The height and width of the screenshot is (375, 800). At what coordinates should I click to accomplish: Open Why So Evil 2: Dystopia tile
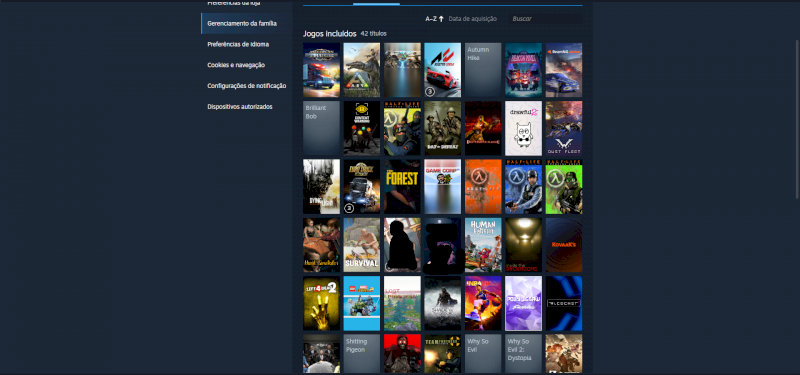tap(523, 354)
